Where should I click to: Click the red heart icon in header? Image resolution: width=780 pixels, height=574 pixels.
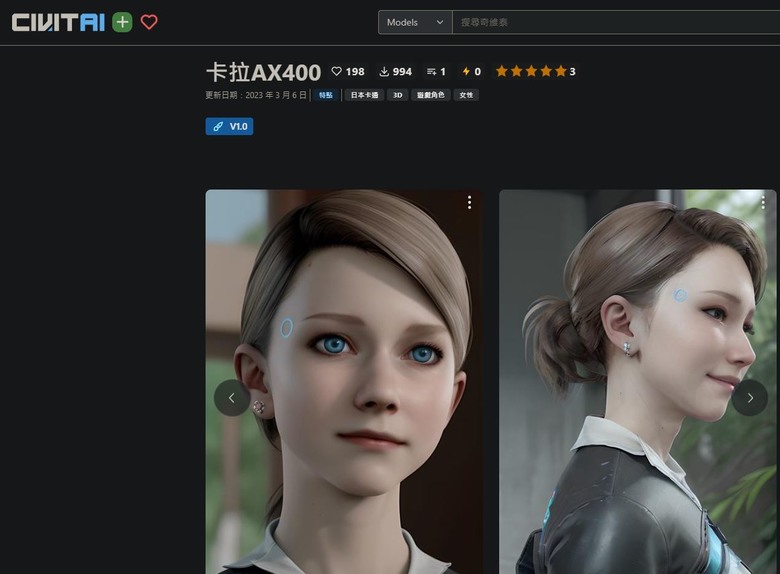click(x=149, y=22)
